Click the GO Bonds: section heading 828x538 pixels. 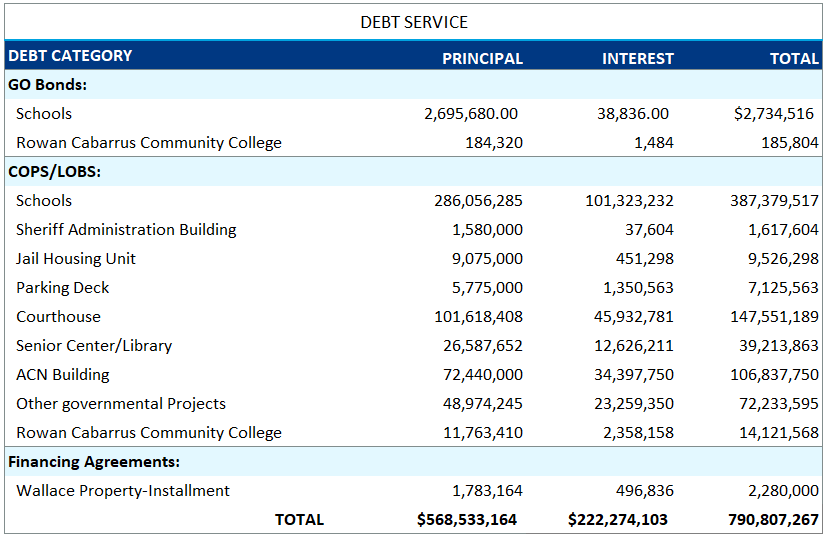tap(48, 84)
